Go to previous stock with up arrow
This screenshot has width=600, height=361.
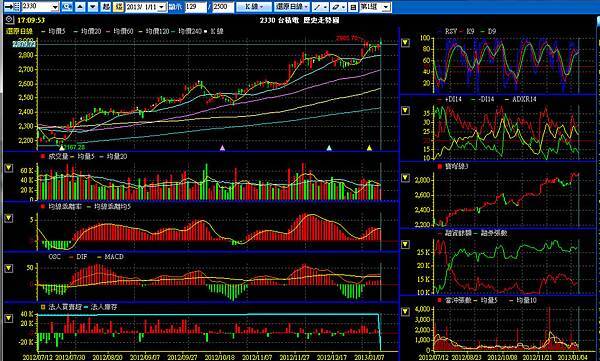(x=80, y=7)
